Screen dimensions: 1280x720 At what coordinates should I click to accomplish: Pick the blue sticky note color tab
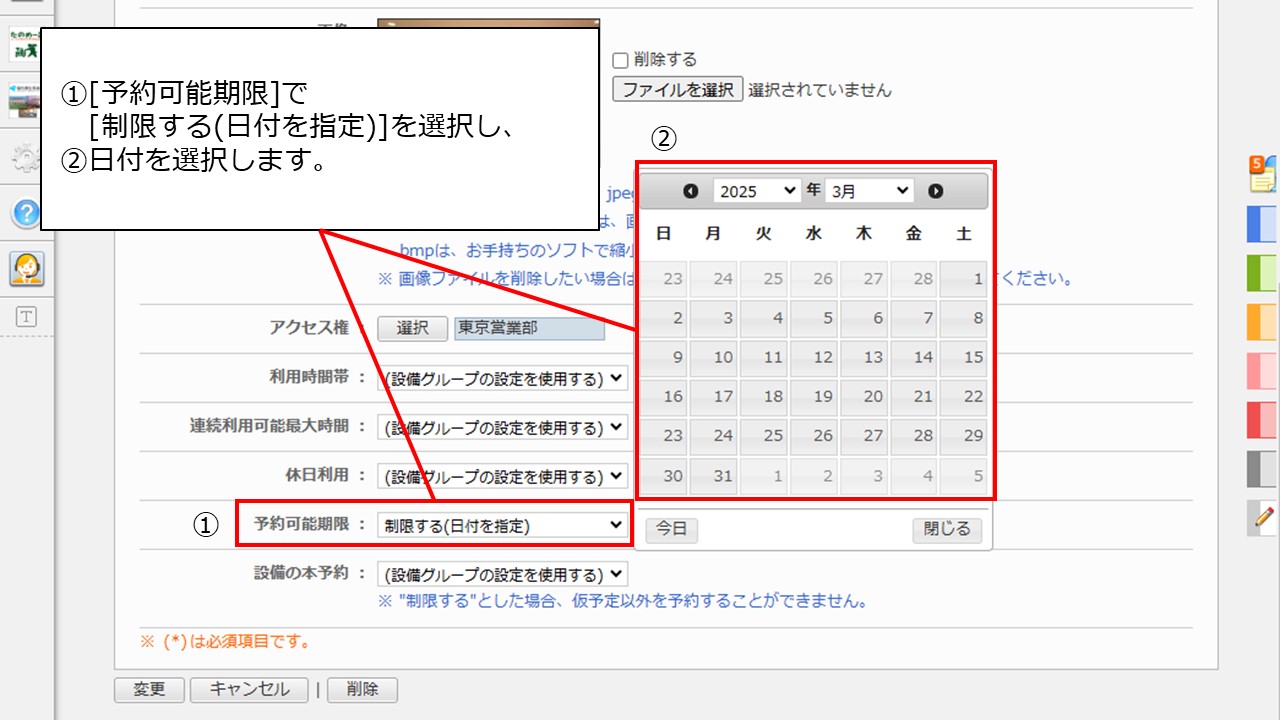click(x=1262, y=224)
